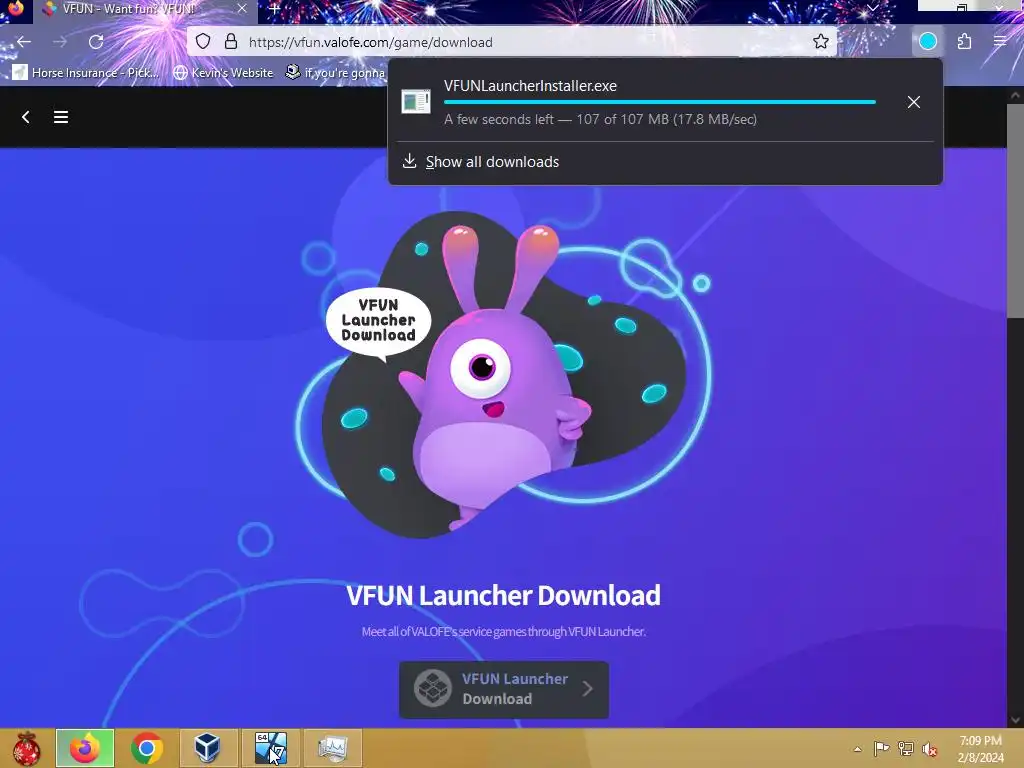
Task: Open the Horse Insurance bookmark
Action: (x=86, y=72)
